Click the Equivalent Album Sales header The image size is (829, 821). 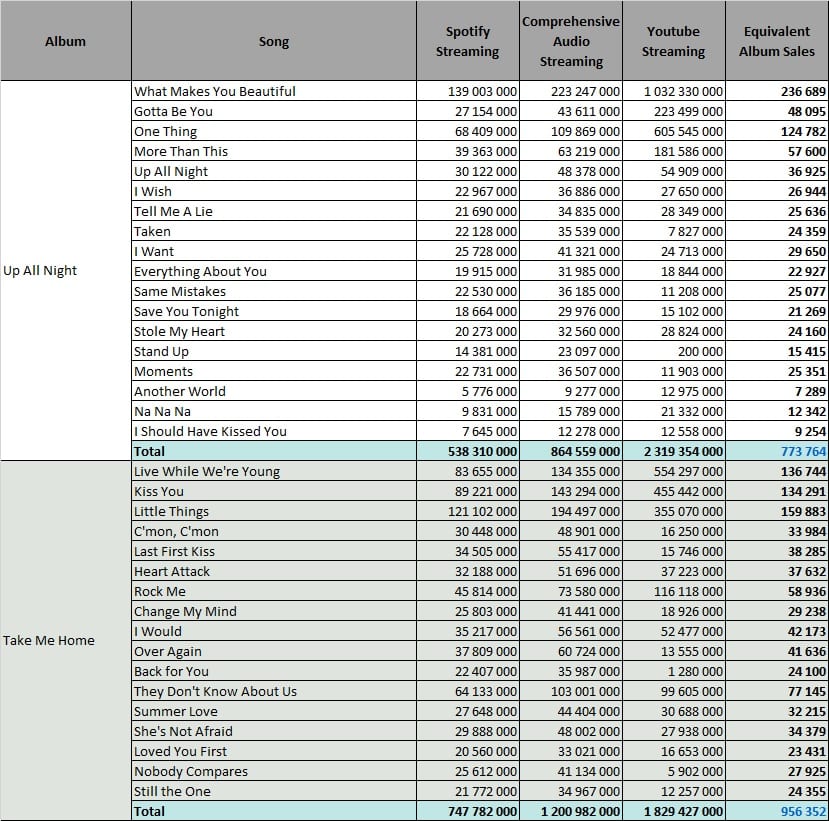[777, 41]
